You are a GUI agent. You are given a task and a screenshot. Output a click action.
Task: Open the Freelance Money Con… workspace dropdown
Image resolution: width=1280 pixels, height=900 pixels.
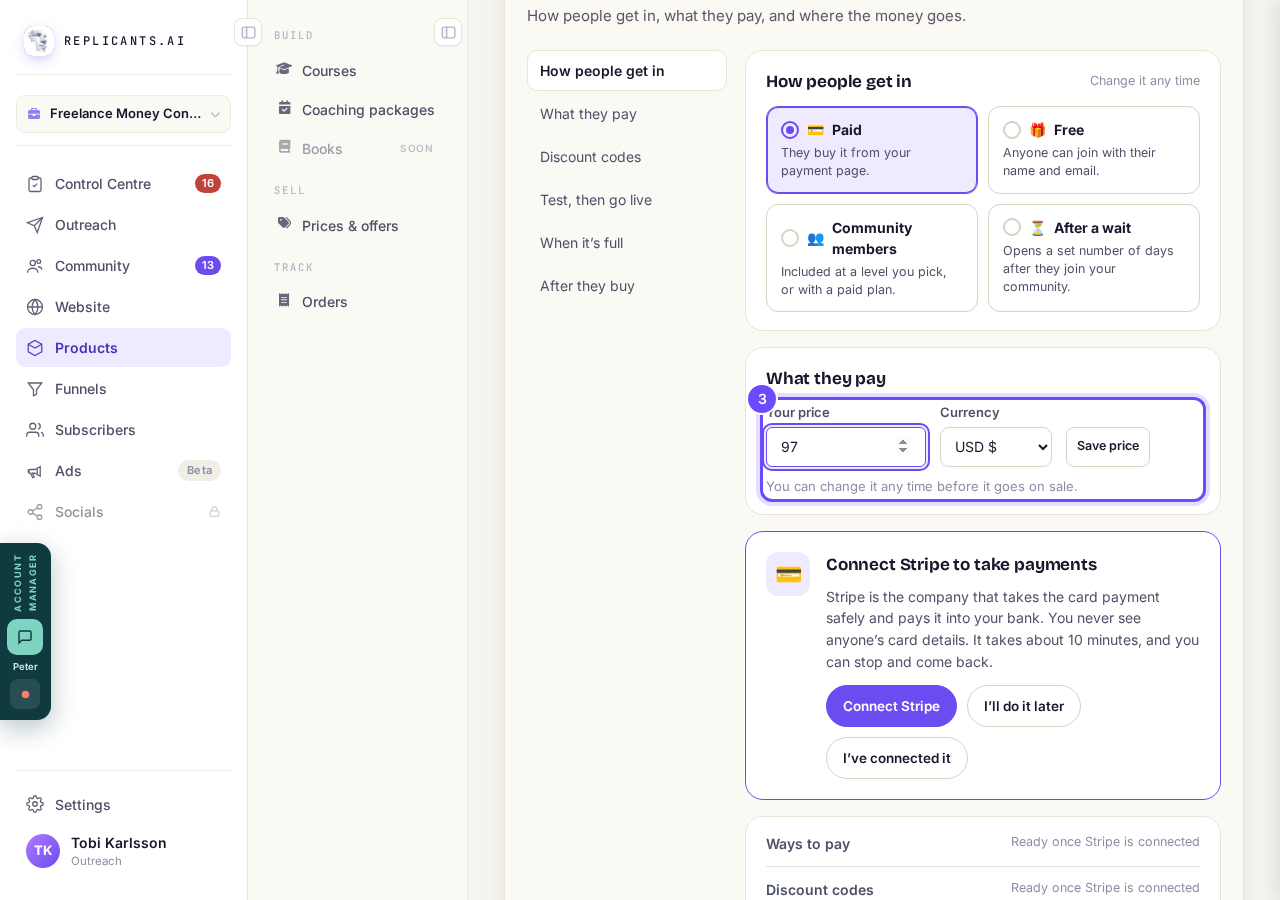(x=123, y=114)
